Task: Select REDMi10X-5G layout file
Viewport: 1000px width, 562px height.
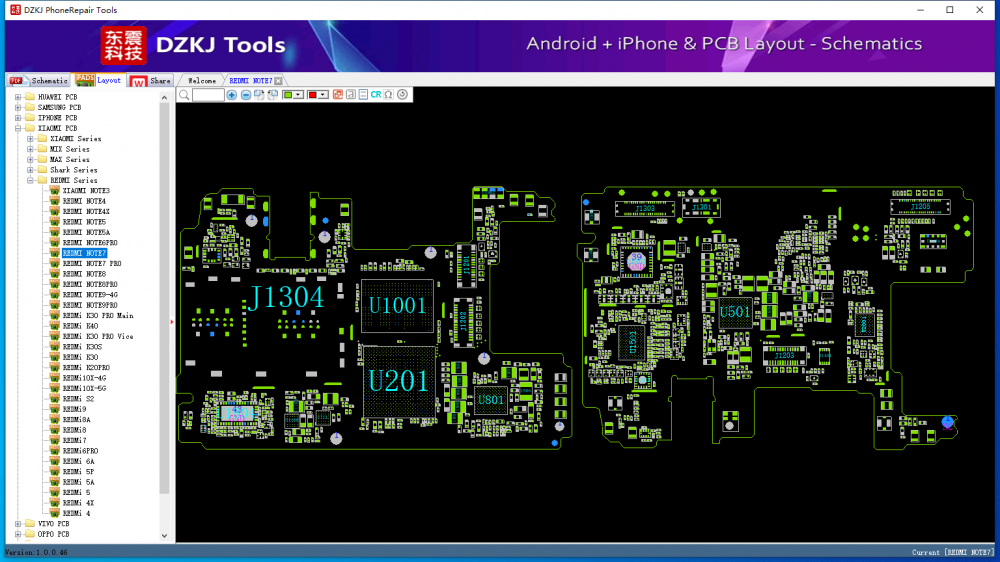Action: [84, 388]
